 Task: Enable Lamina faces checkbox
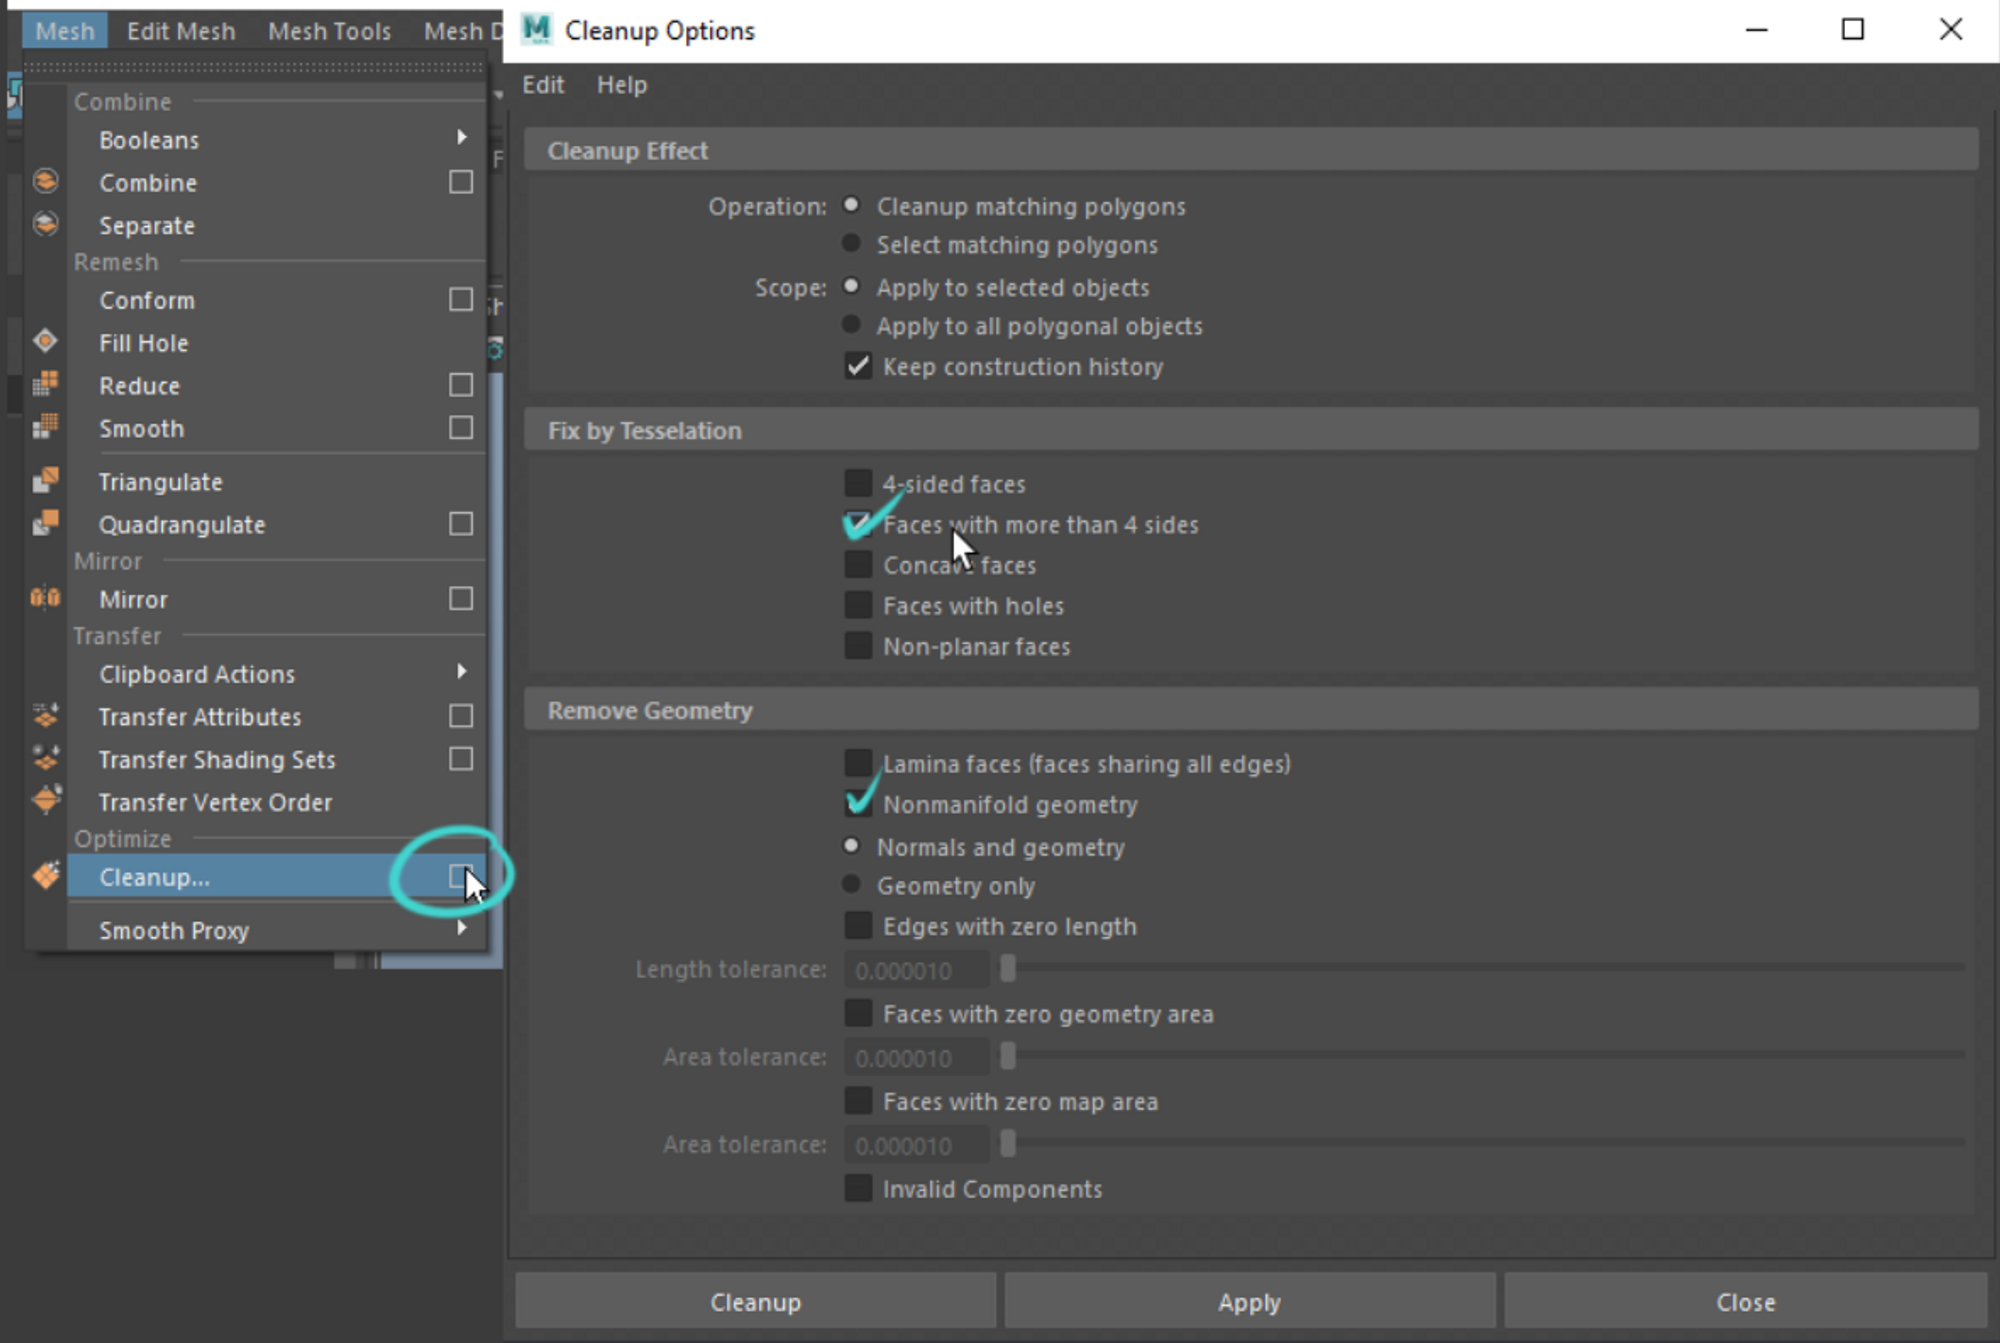[858, 763]
